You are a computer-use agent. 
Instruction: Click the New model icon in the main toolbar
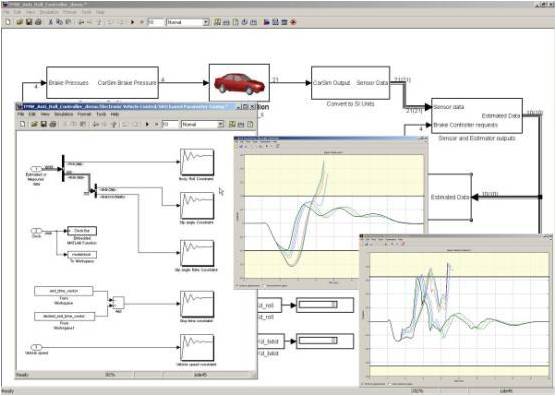(8, 22)
